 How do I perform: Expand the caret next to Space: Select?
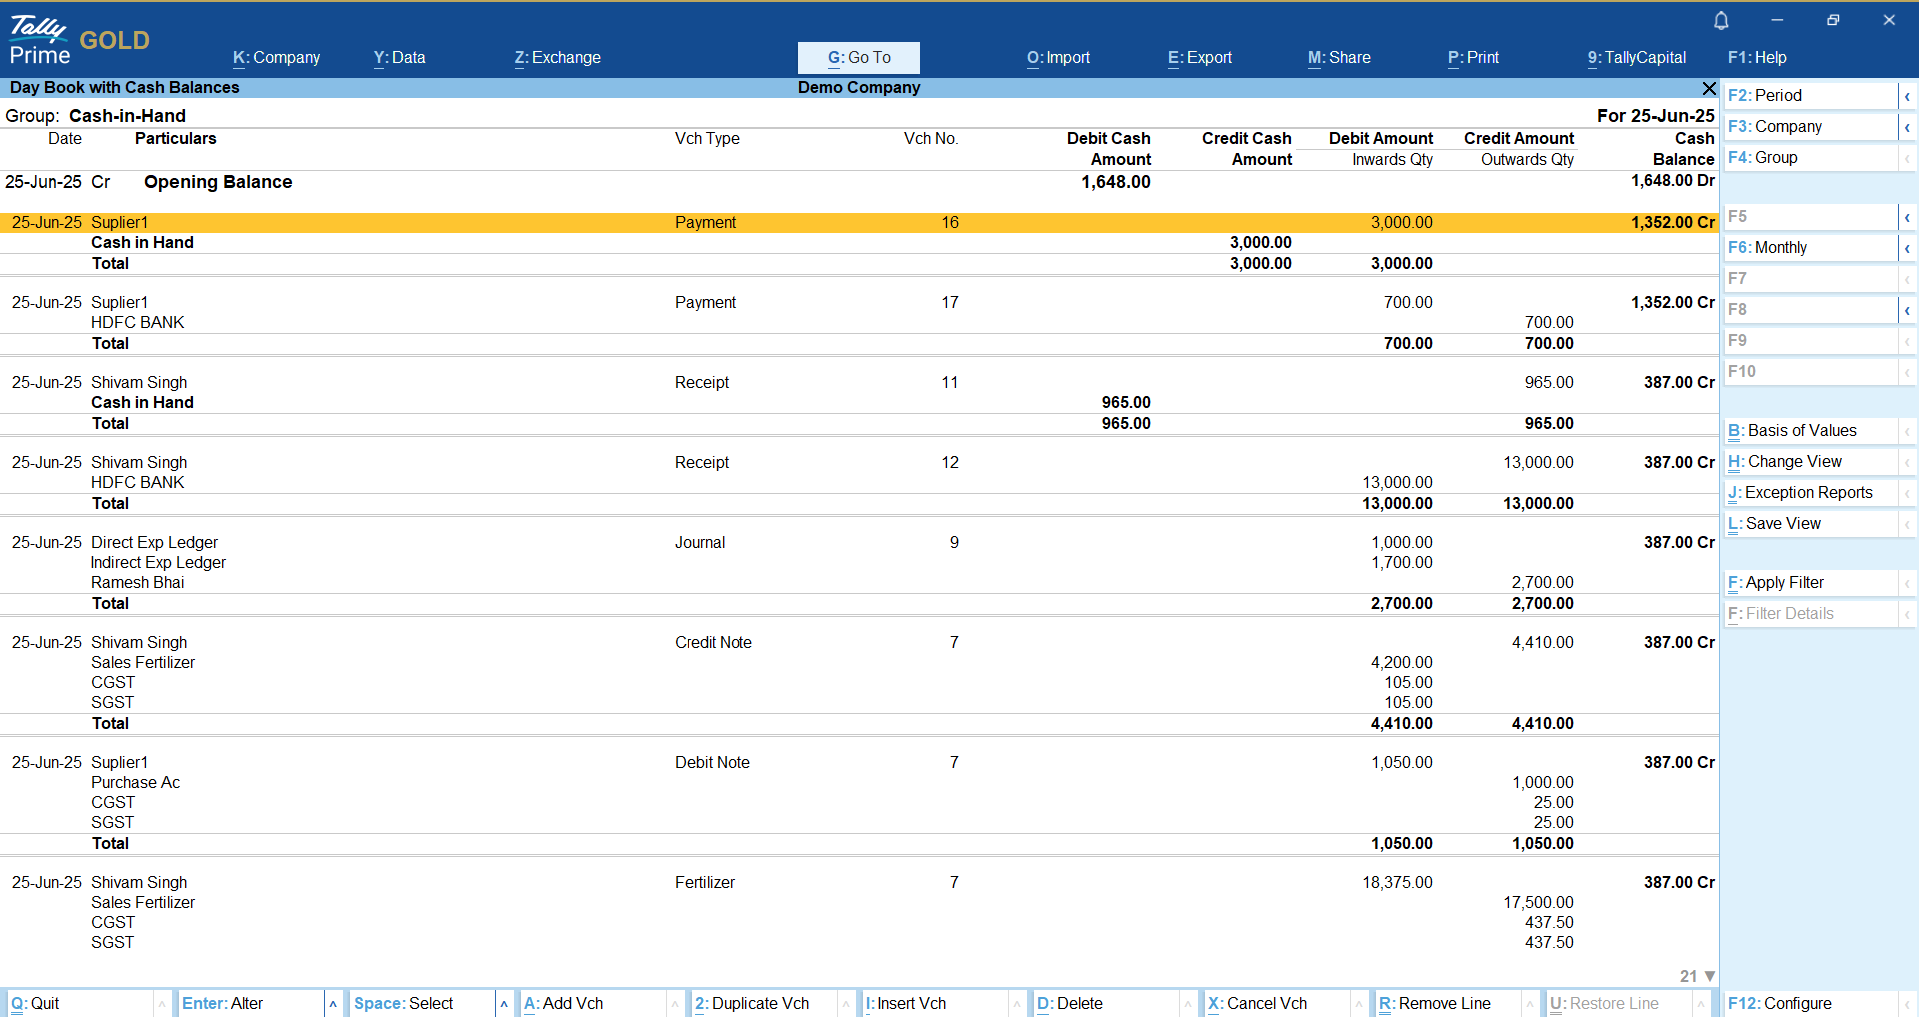click(x=504, y=1004)
